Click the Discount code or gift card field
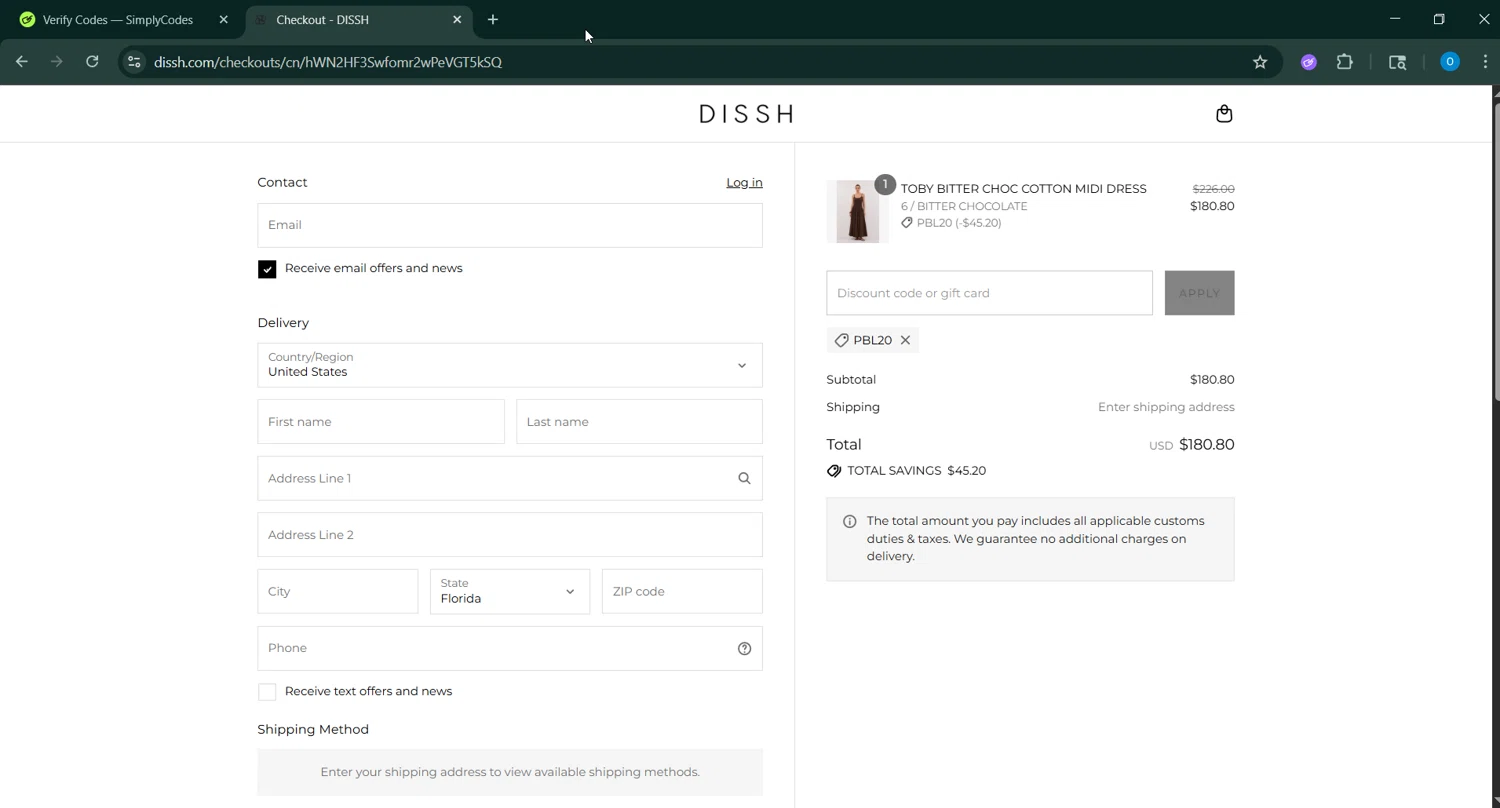Screen dimensions: 1500x808 tap(989, 293)
